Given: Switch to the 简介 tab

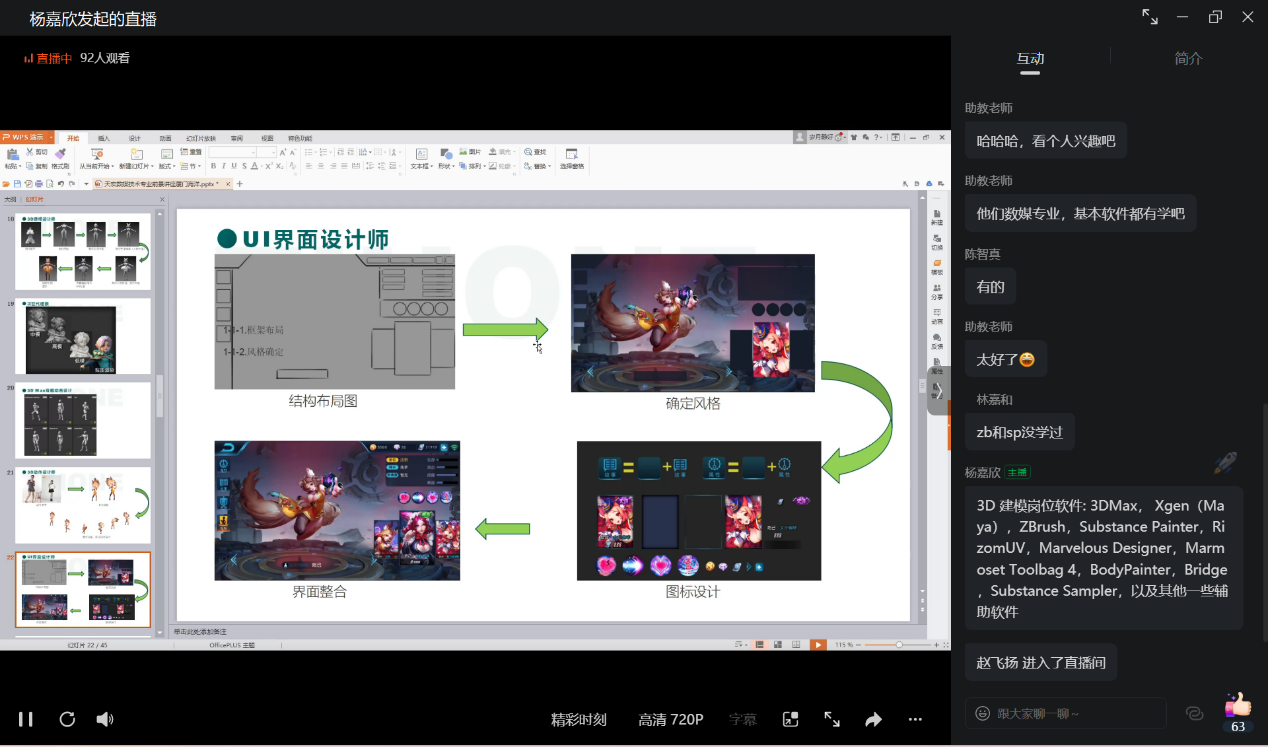Looking at the screenshot, I should 1188,58.
